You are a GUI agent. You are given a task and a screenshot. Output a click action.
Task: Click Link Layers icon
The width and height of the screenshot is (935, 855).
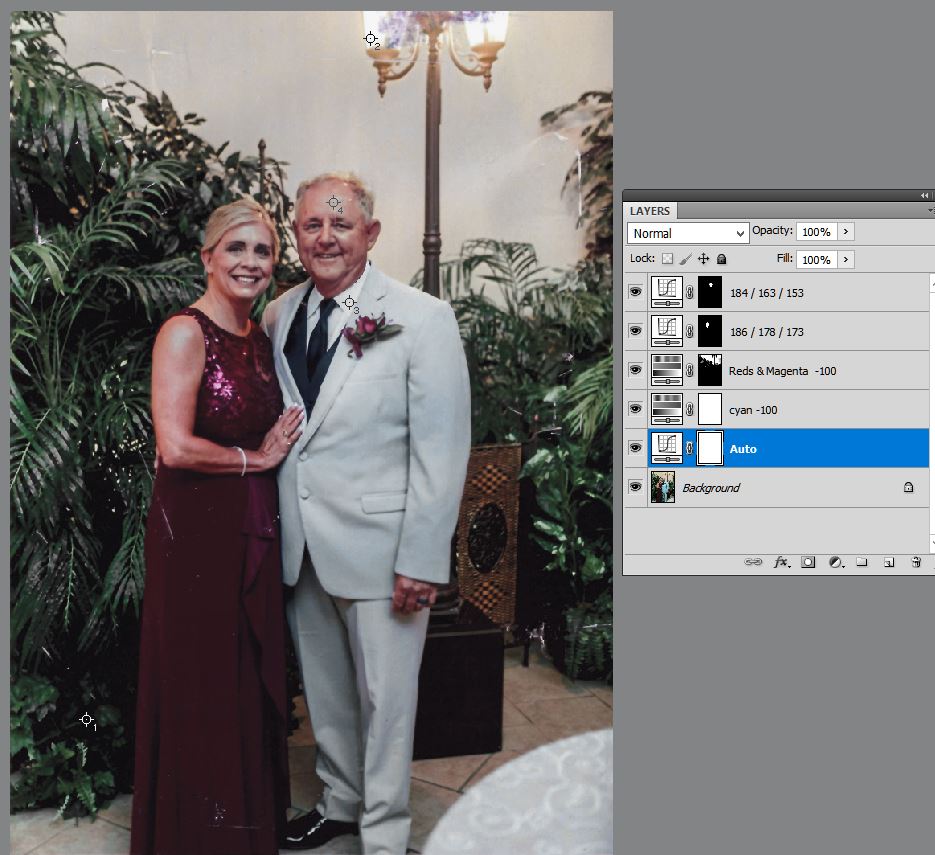(753, 562)
